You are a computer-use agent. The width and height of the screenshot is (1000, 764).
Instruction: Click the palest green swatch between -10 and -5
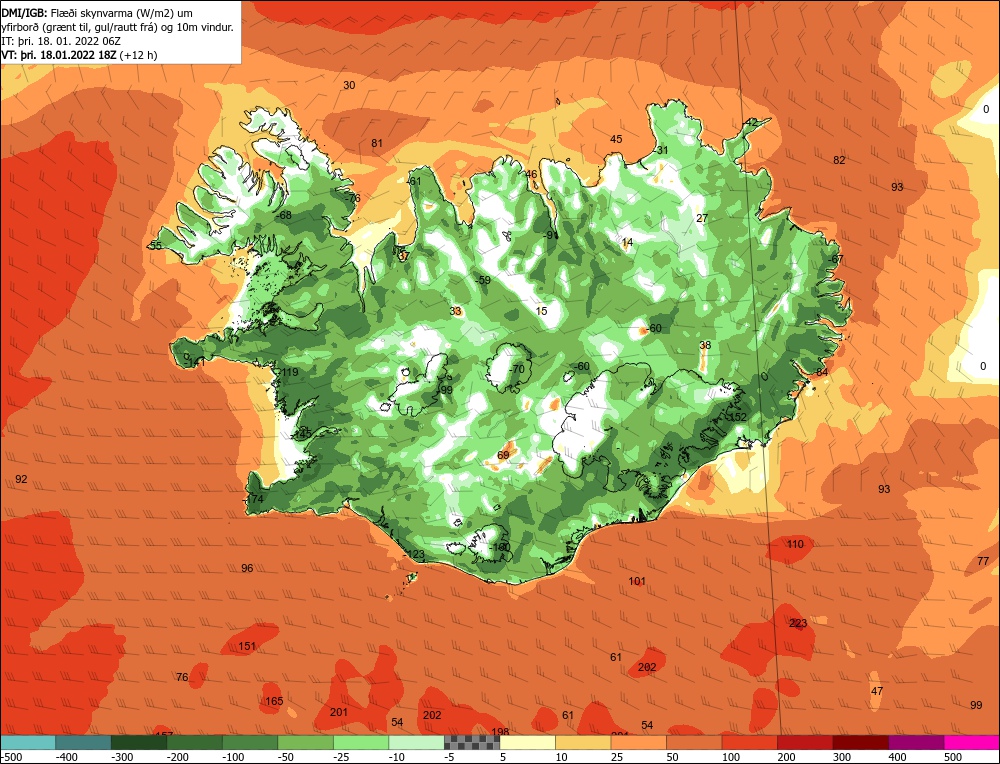tap(416, 742)
